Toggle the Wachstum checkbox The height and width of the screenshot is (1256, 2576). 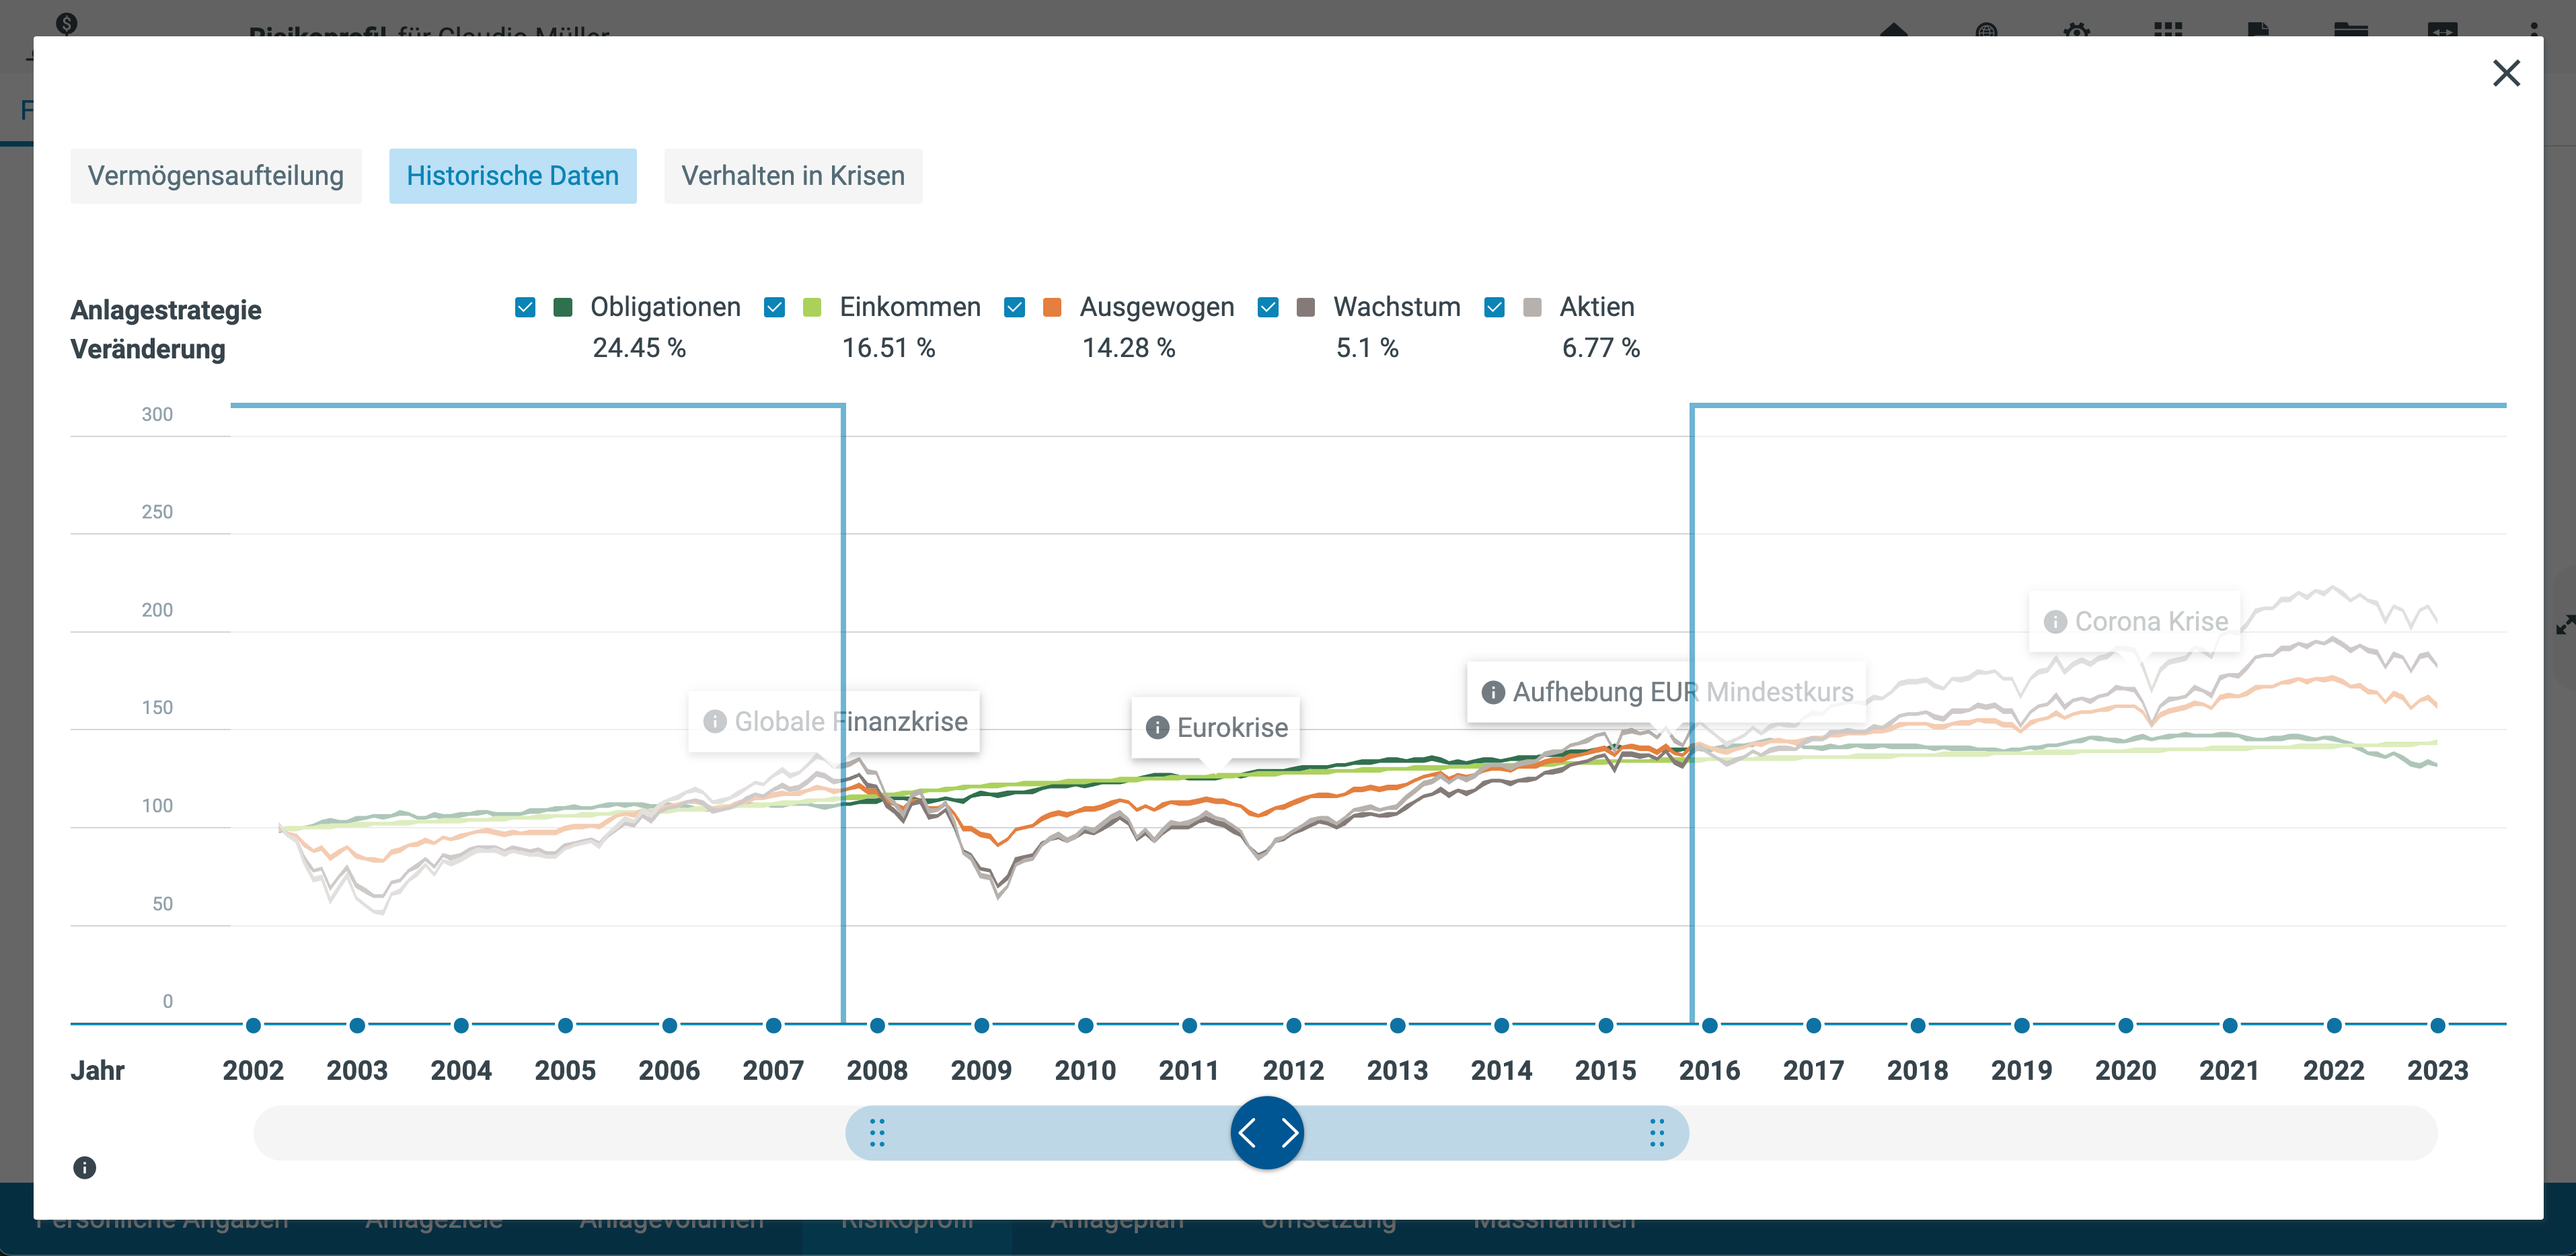tap(1268, 307)
